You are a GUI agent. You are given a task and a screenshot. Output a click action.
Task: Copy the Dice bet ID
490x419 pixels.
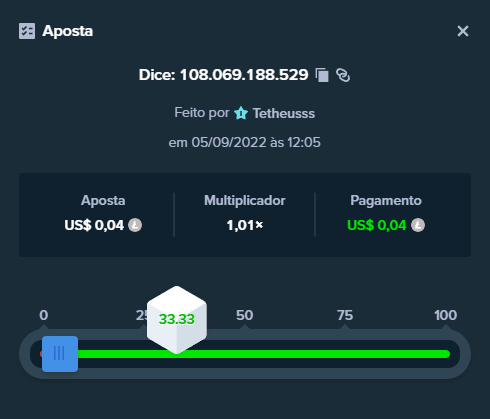322,75
